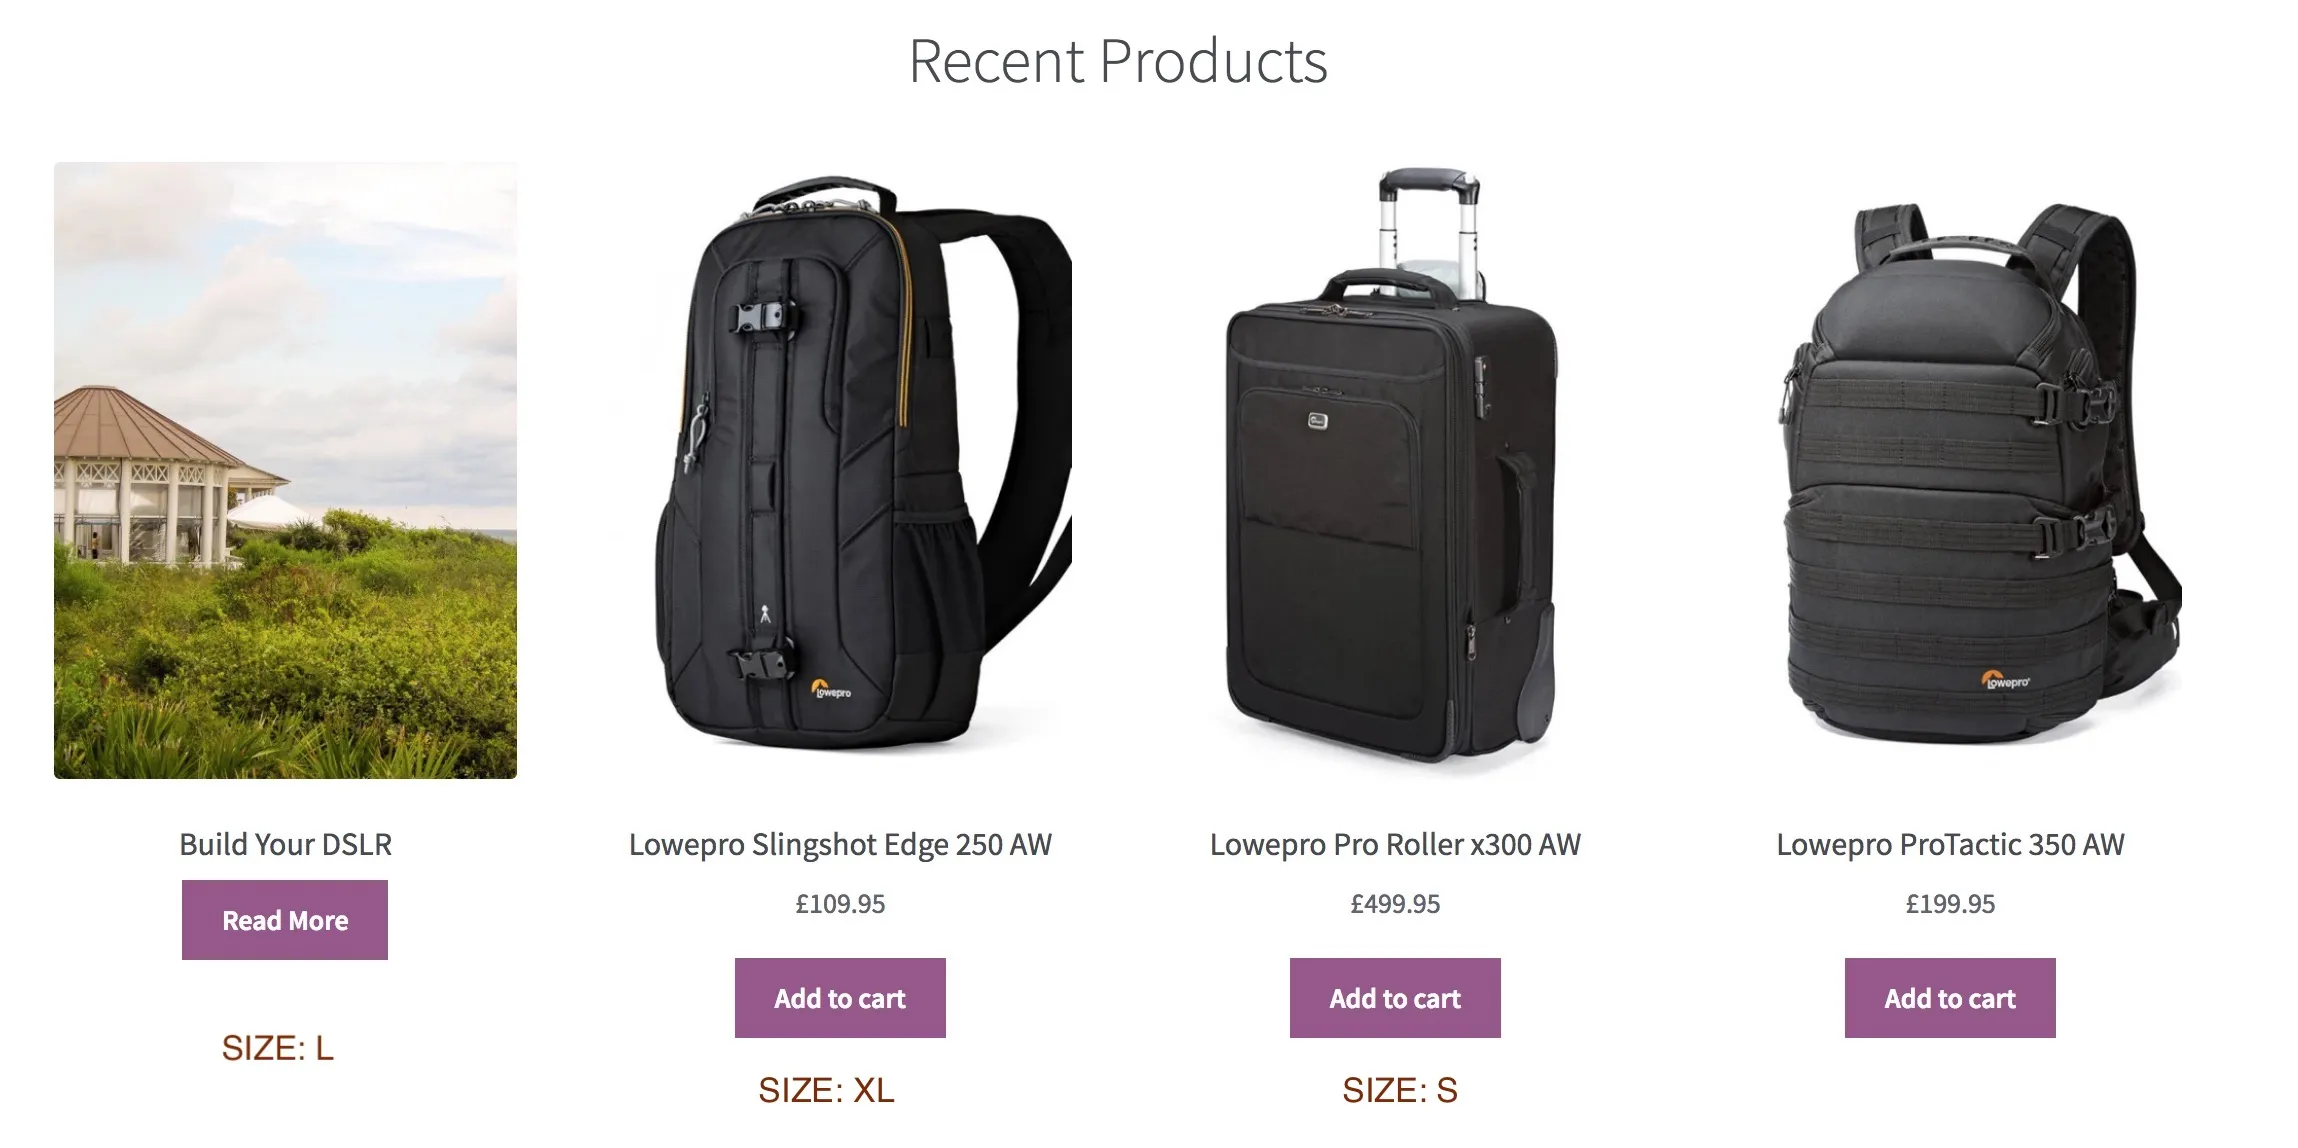Click the £109.95 price
2298x1148 pixels.
tap(840, 904)
